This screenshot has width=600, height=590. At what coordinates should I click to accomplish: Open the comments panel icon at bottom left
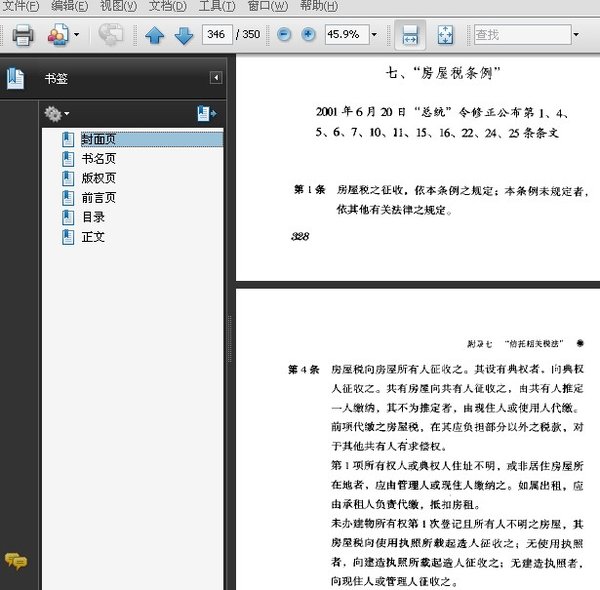click(x=15, y=561)
